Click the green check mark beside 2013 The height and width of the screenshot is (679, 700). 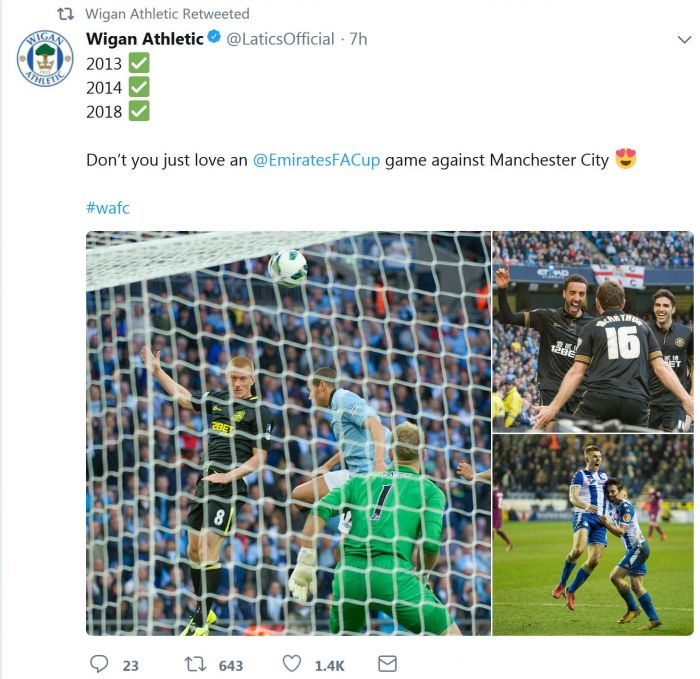point(139,63)
